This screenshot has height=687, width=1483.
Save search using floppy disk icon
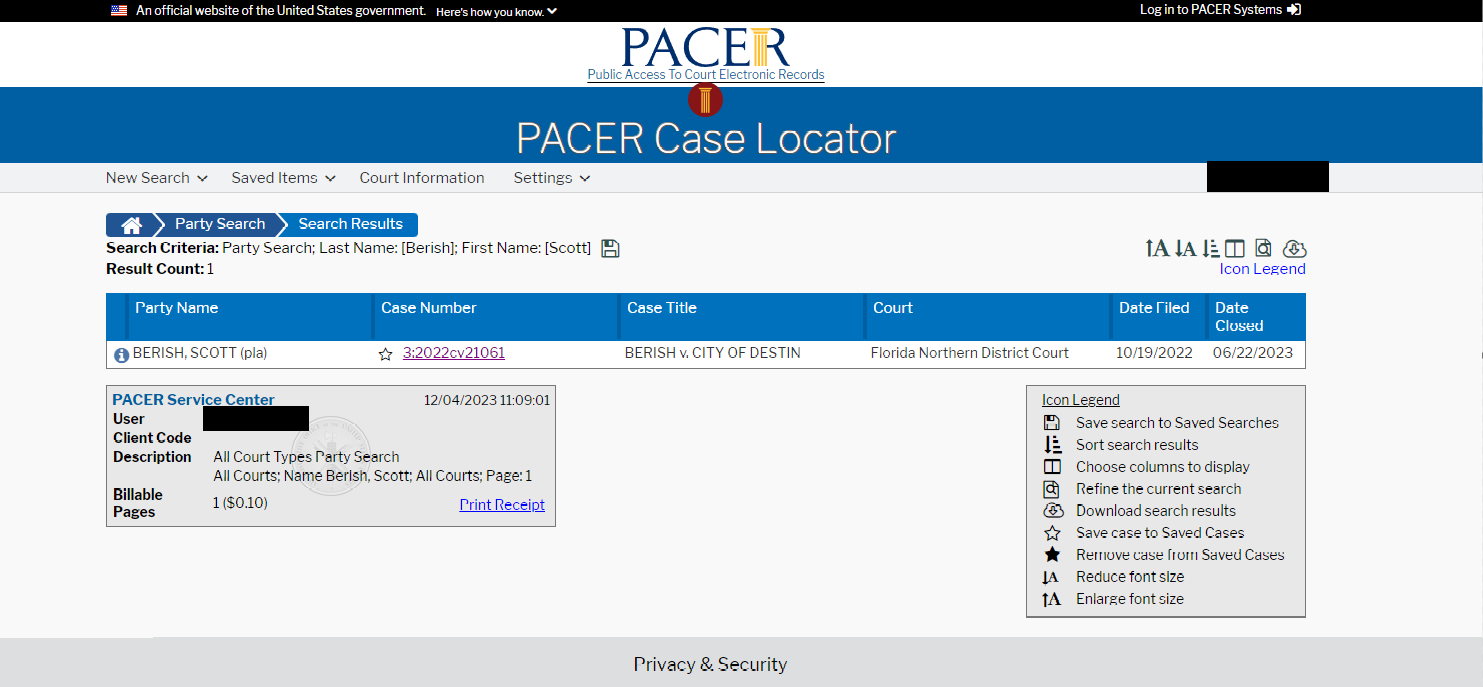[610, 249]
